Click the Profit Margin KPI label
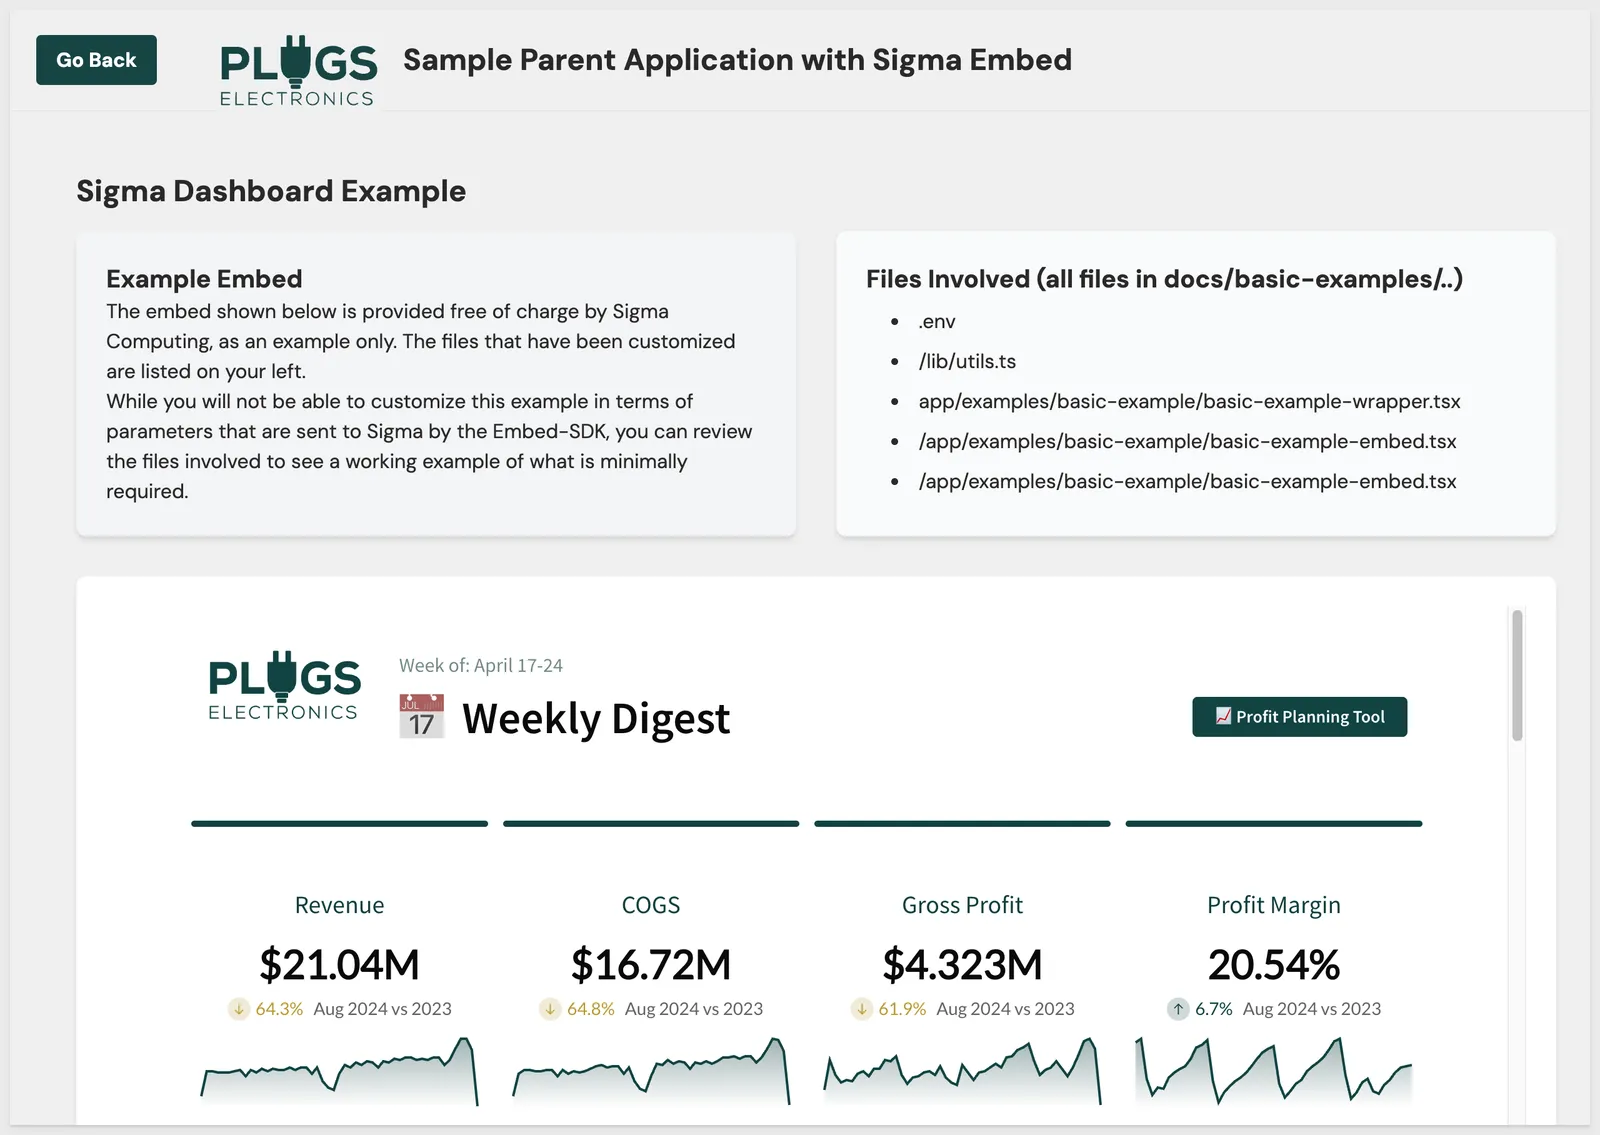The image size is (1600, 1135). [1274, 905]
